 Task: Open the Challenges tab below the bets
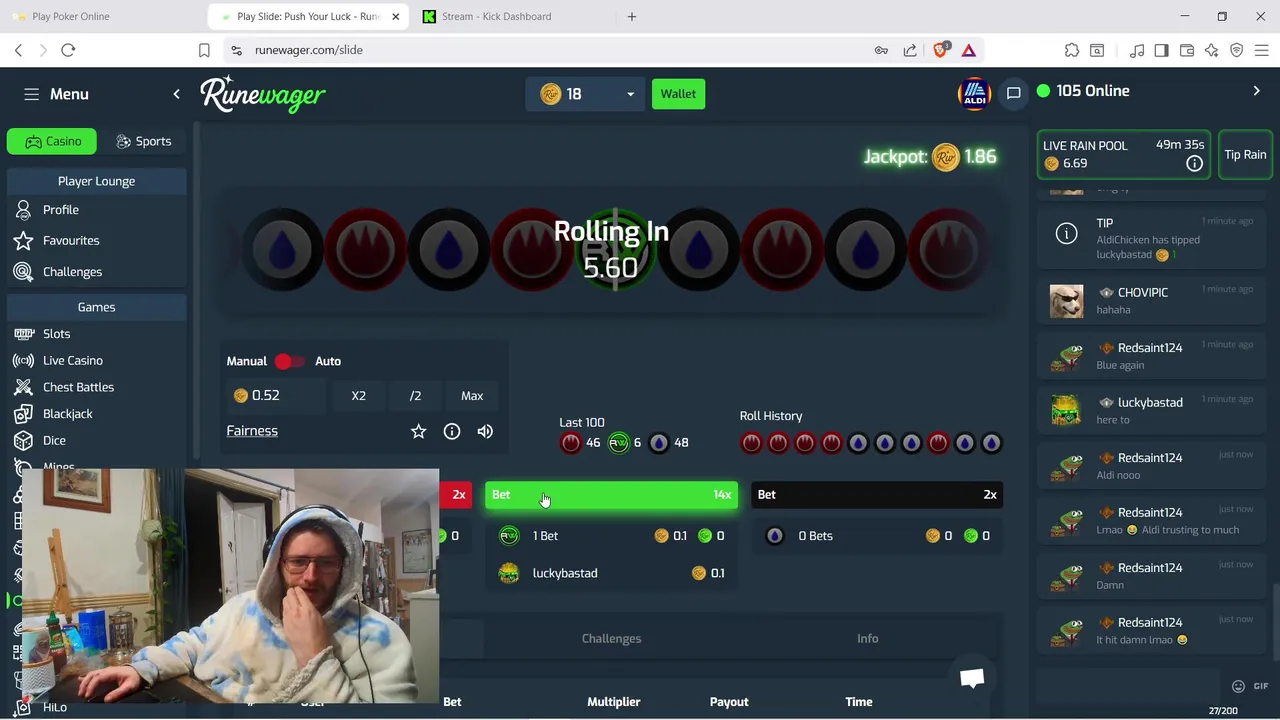coord(611,639)
